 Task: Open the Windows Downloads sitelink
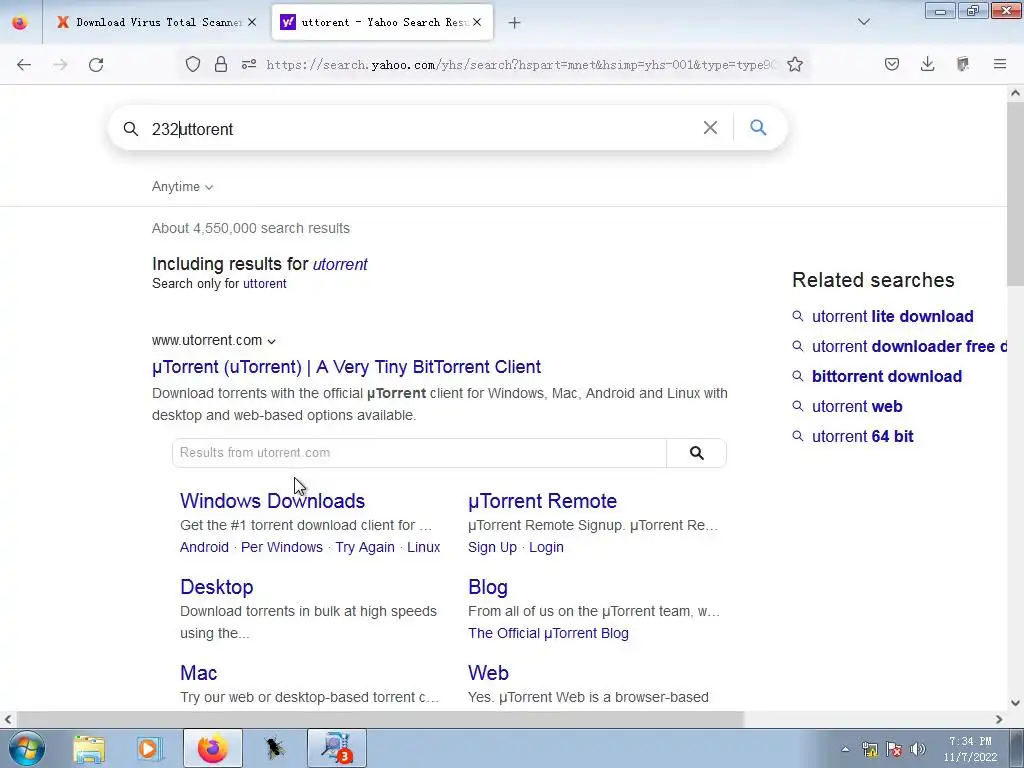click(x=272, y=501)
